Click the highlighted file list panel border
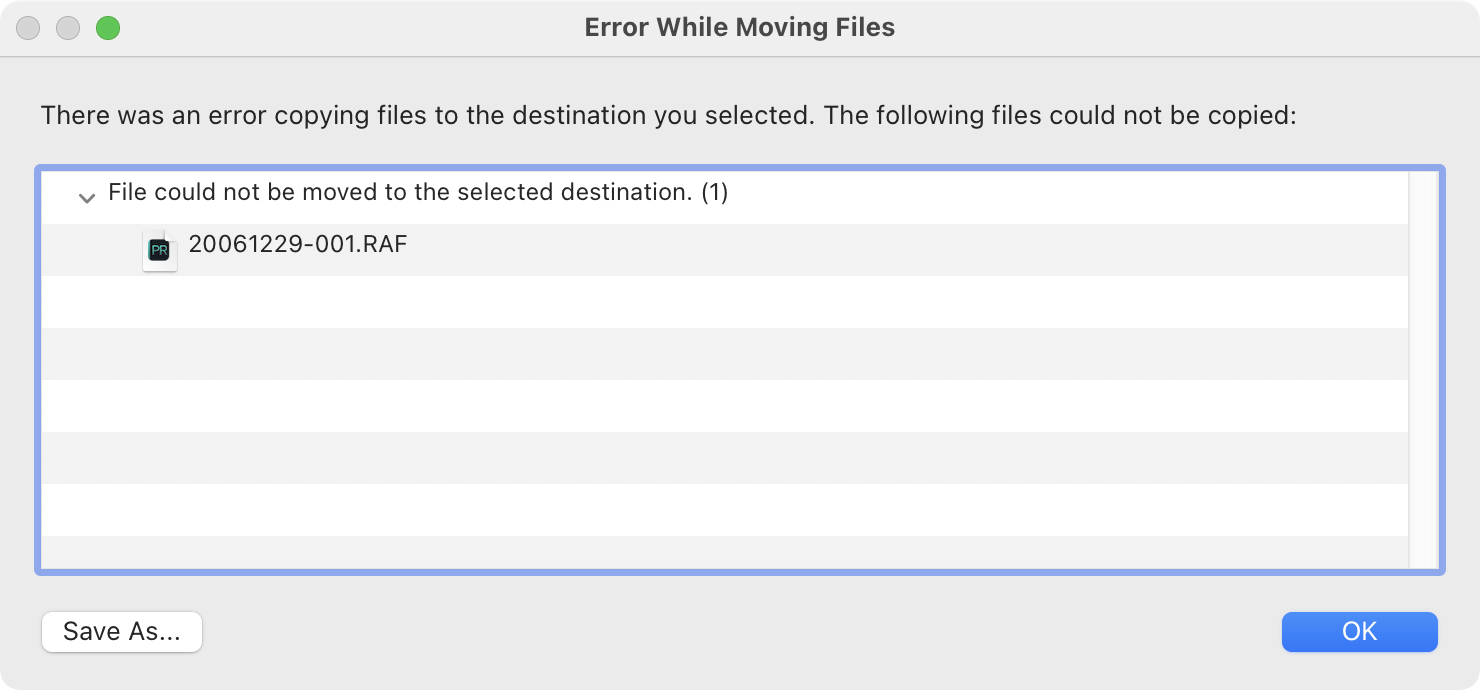The height and width of the screenshot is (690, 1480). tap(740, 166)
